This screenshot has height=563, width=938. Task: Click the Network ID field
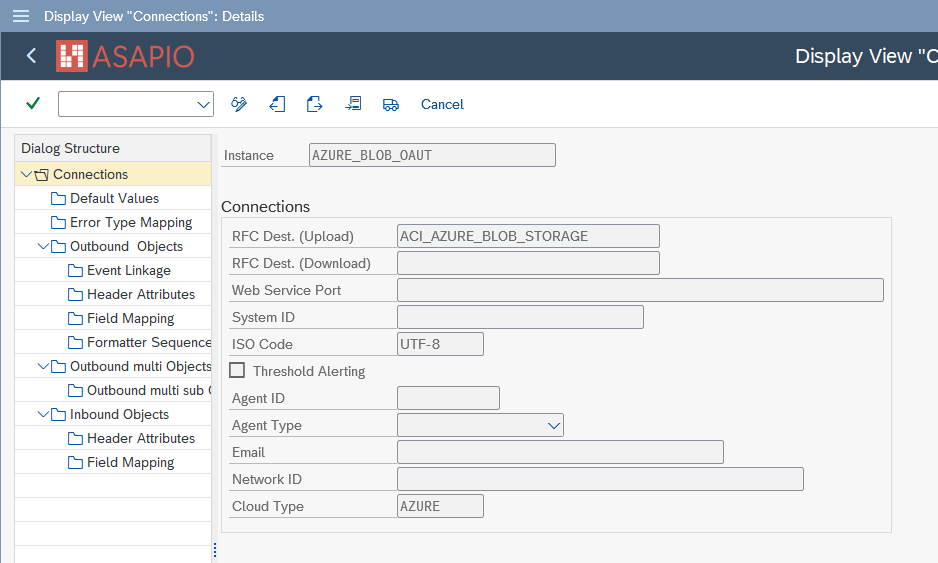600,479
